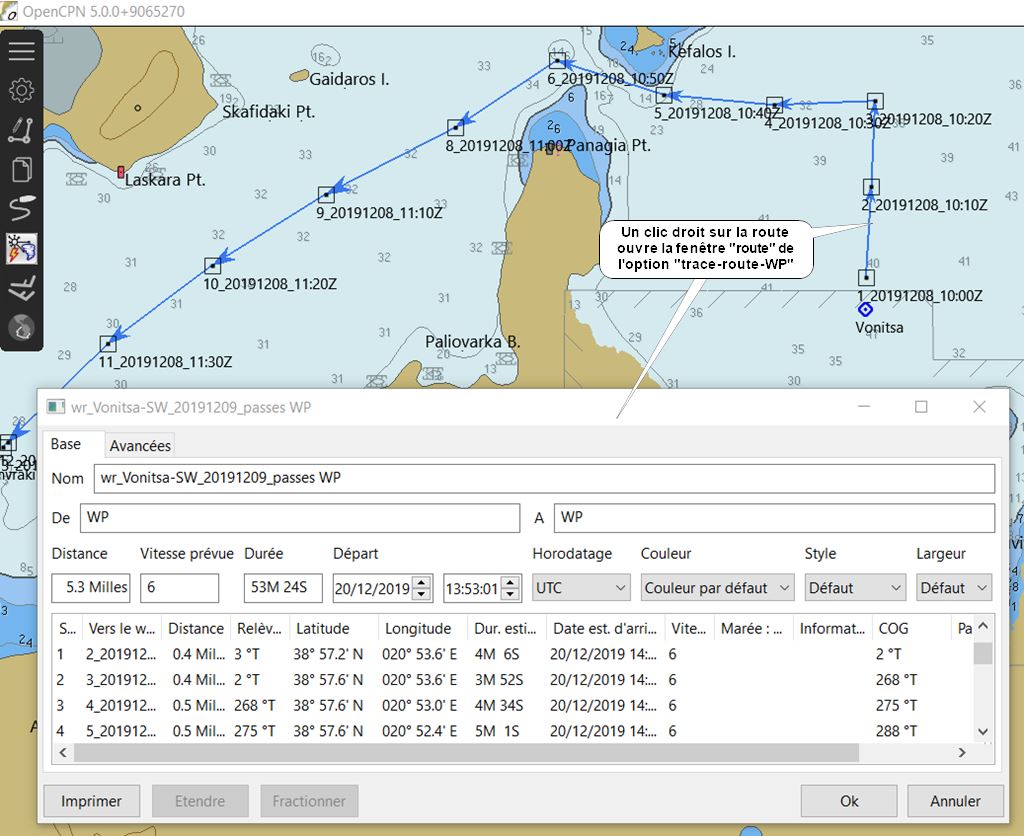The image size is (1024, 836).
Task: Click in the Vitesse prévue field
Action: click(179, 588)
